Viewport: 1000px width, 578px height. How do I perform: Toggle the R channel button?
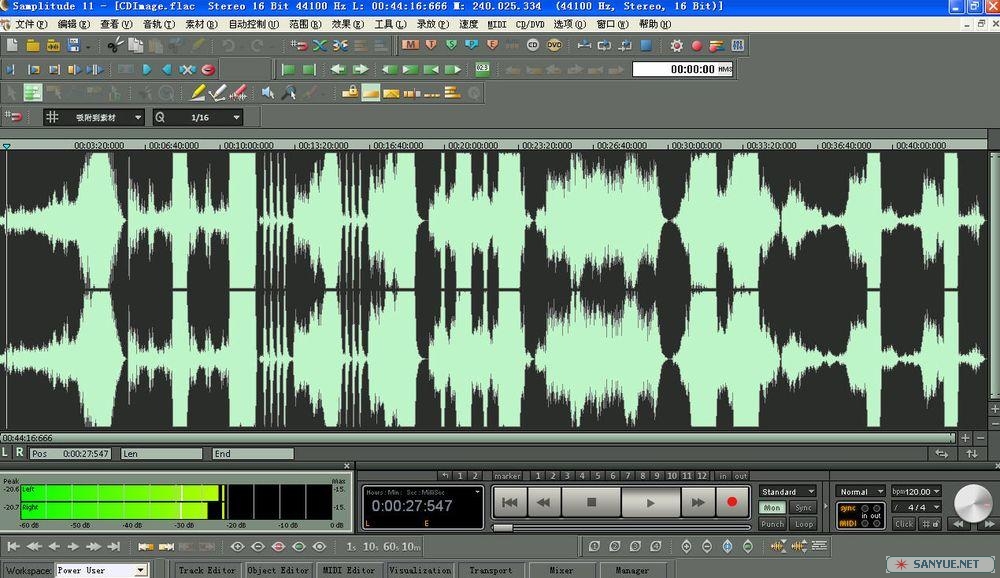point(20,452)
